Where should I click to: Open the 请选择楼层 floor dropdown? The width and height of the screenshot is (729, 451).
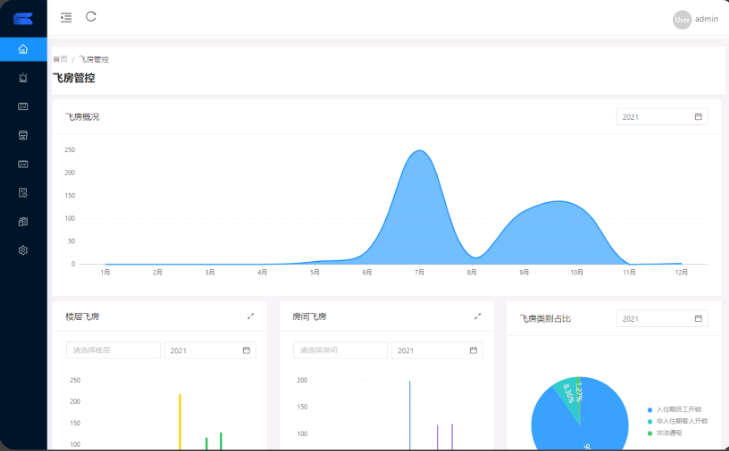pos(113,350)
